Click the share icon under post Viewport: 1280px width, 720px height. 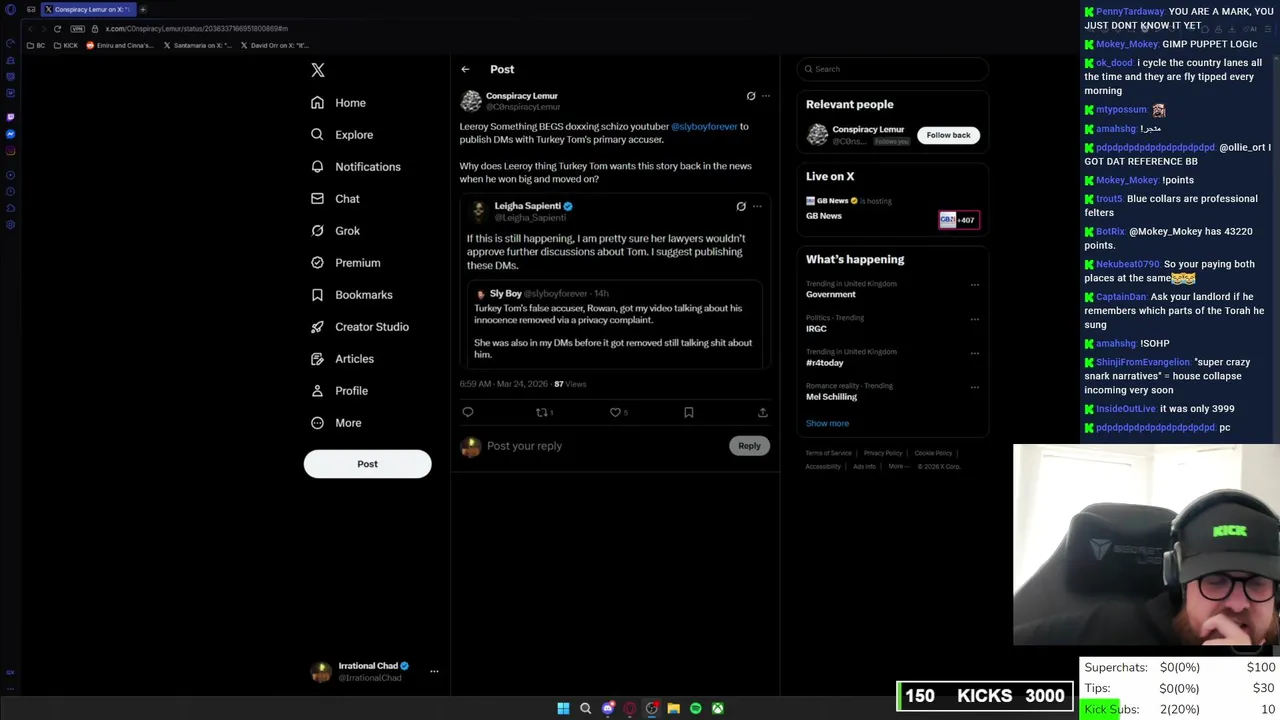coord(762,412)
